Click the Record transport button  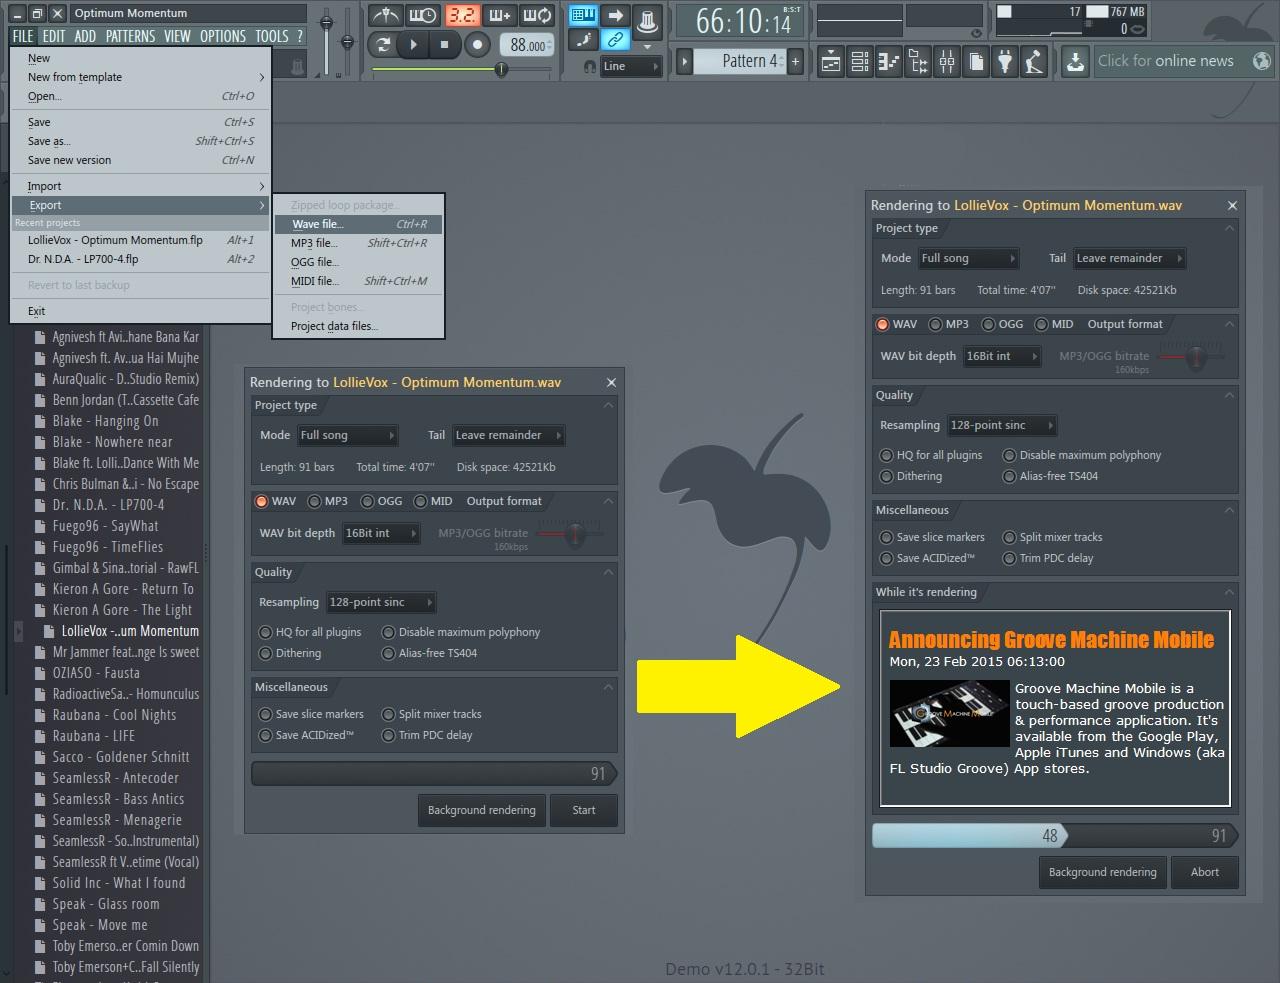478,44
